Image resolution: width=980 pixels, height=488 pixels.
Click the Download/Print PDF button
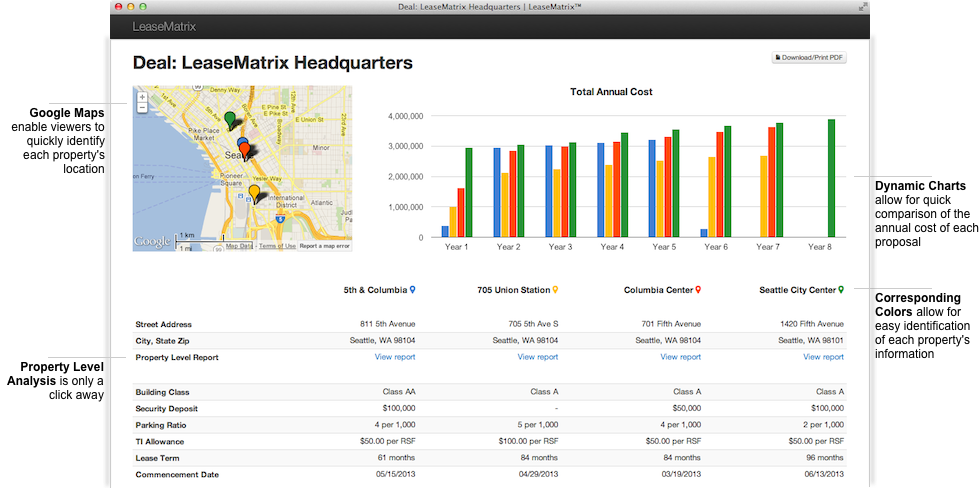[809, 58]
